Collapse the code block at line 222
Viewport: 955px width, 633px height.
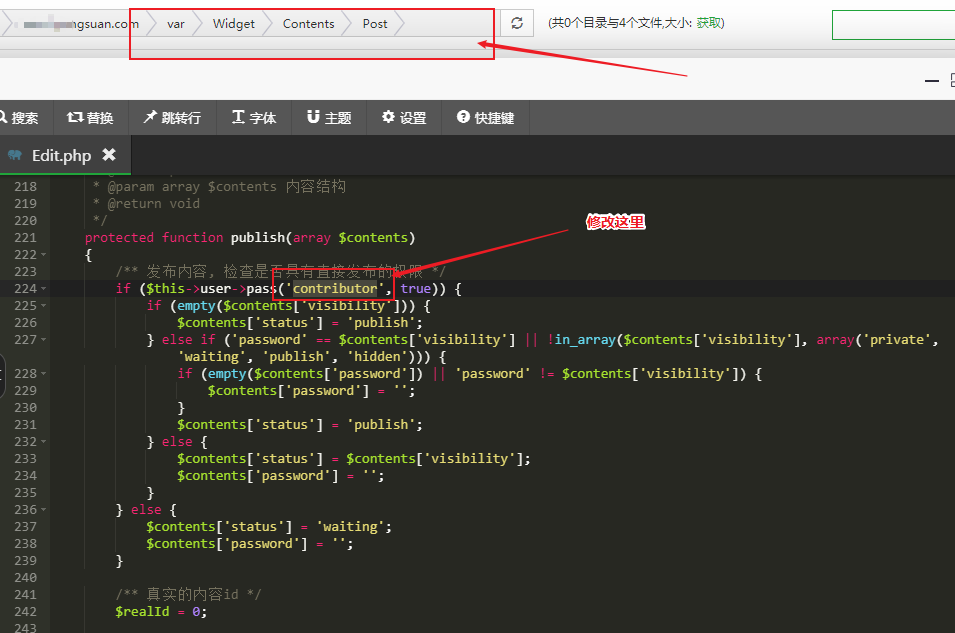[x=44, y=255]
